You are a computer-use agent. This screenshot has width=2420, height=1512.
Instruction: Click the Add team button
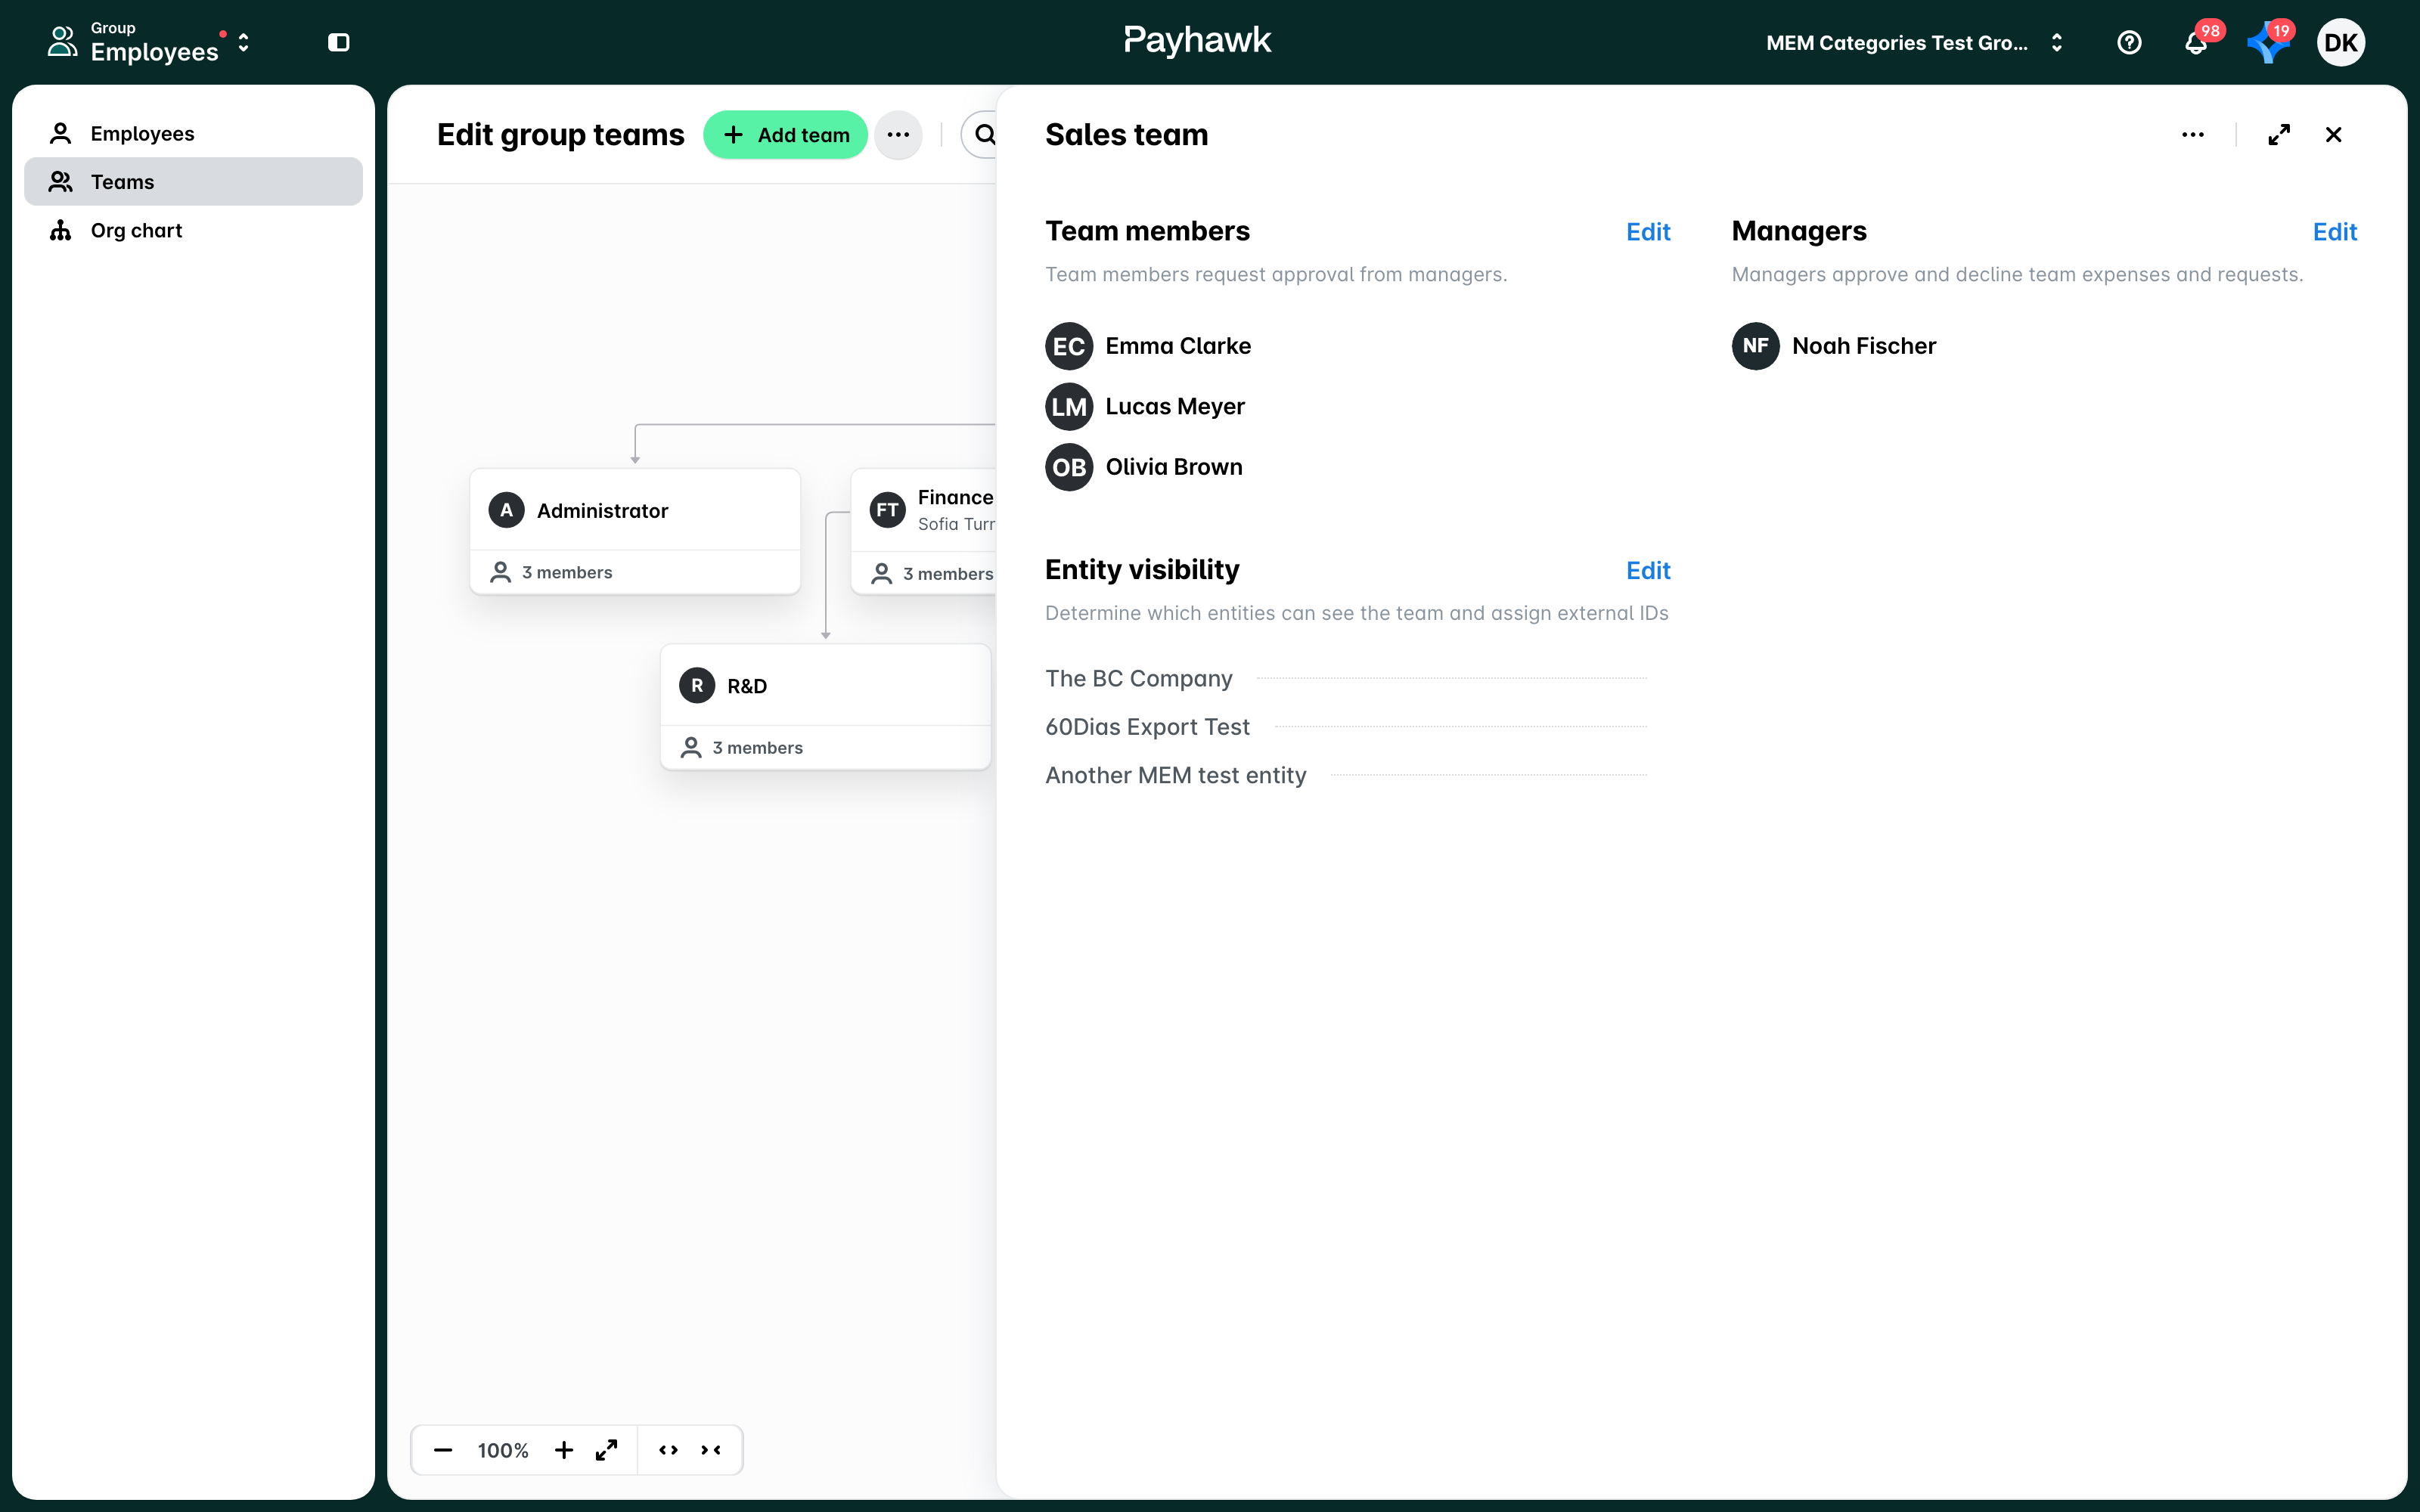(785, 134)
